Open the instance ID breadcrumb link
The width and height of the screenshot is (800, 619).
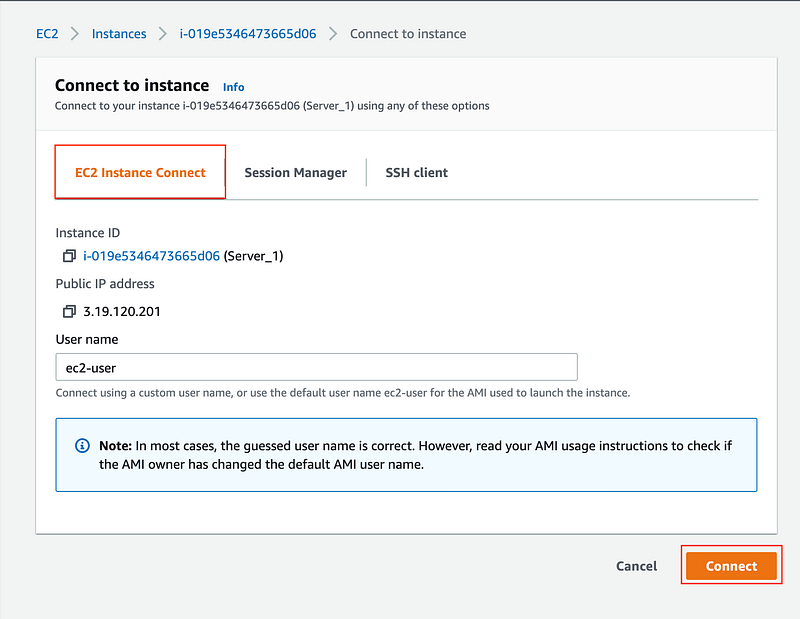point(248,34)
